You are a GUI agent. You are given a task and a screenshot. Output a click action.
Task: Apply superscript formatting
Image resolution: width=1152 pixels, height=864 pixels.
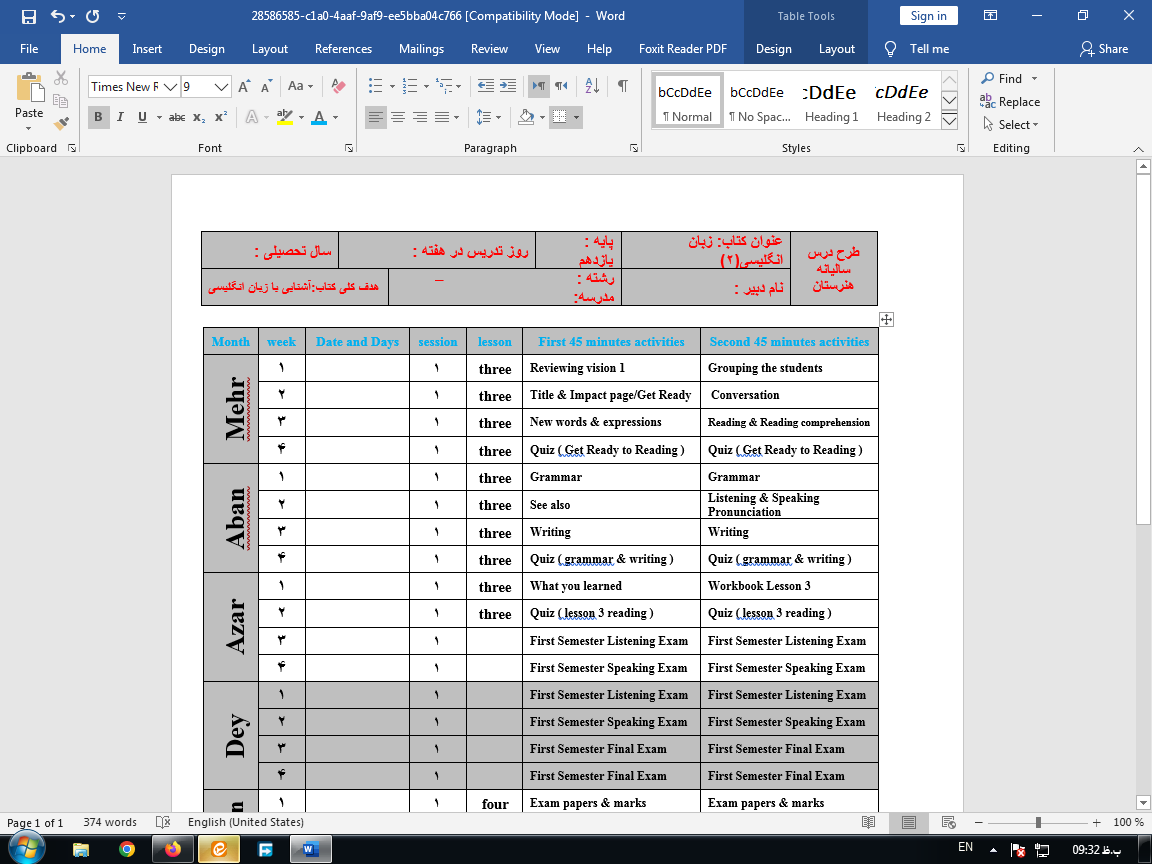220,118
